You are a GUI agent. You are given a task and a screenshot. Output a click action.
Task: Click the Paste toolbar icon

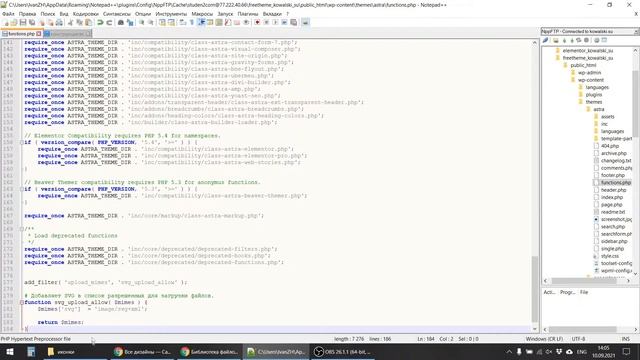click(x=88, y=22)
